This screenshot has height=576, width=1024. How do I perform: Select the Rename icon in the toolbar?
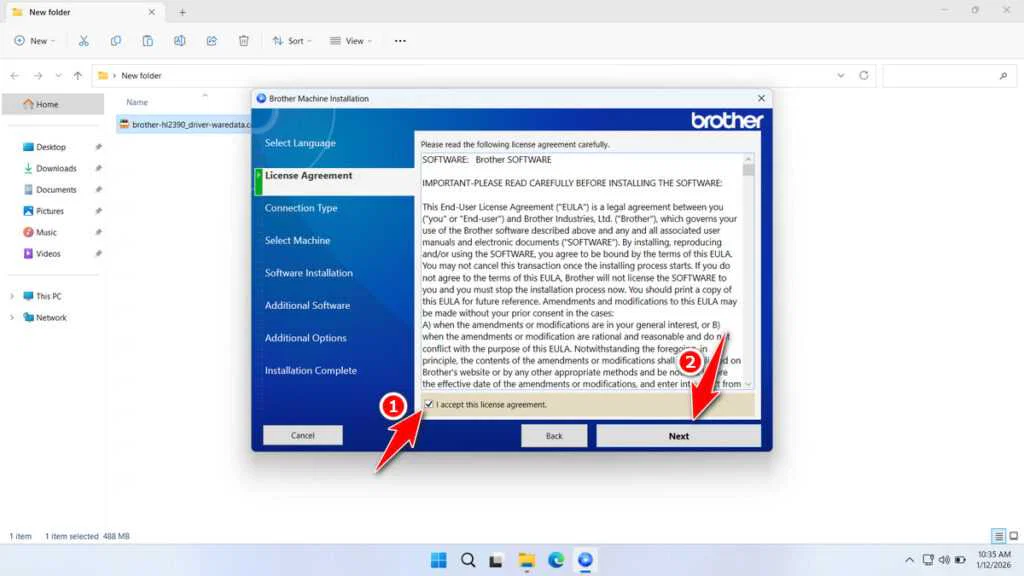pos(180,40)
